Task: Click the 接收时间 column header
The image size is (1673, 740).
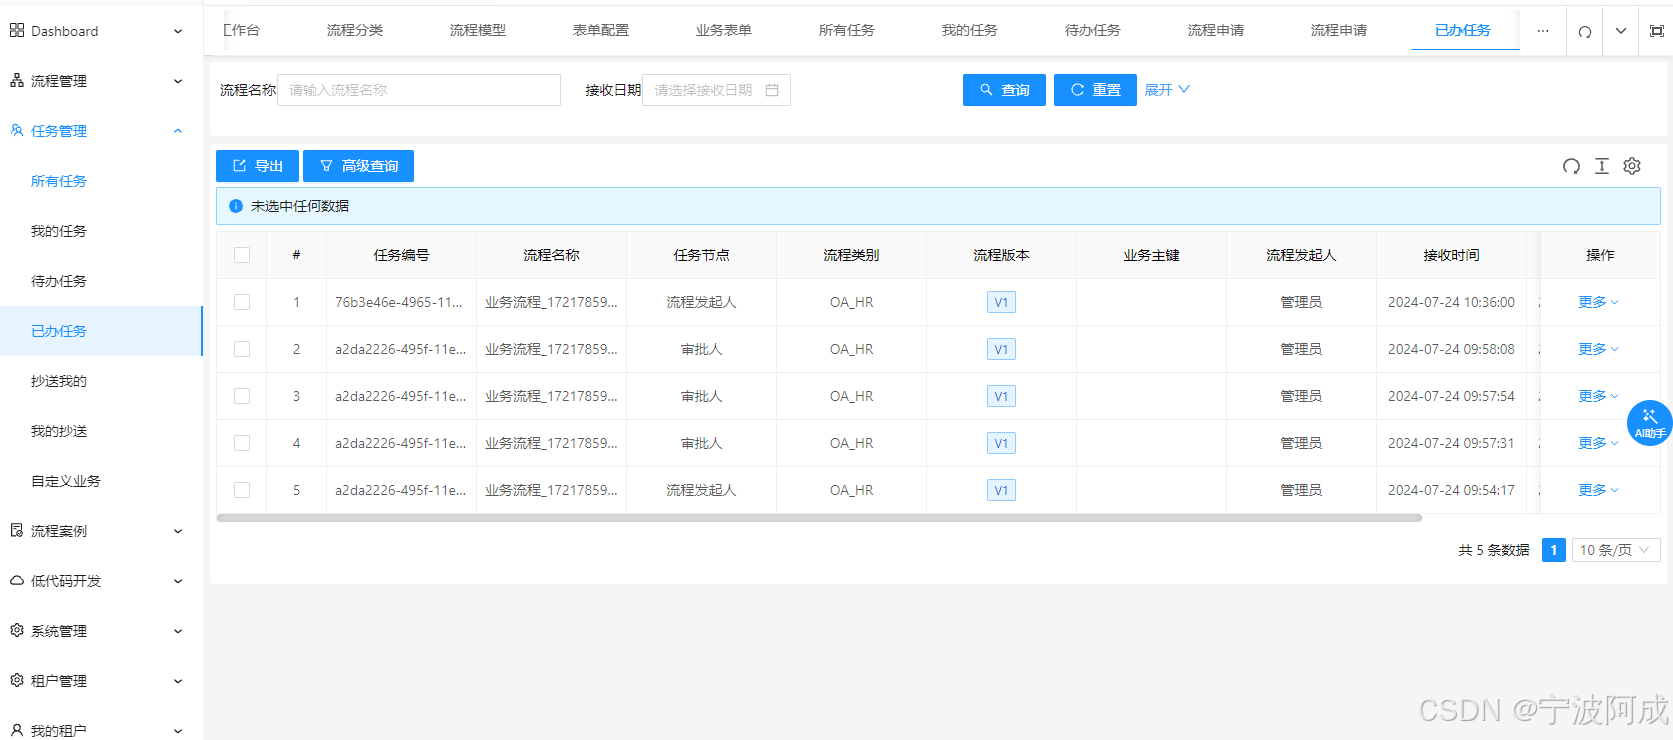Action: [x=1451, y=255]
